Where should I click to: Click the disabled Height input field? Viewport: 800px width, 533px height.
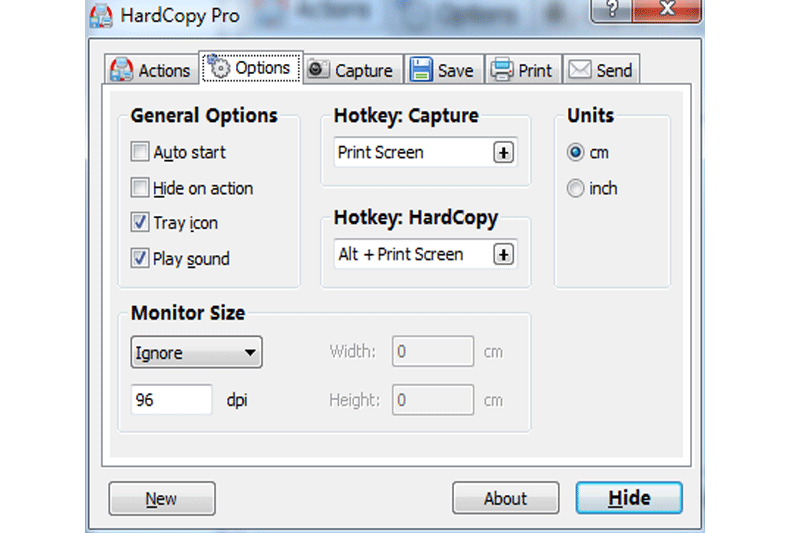click(433, 399)
